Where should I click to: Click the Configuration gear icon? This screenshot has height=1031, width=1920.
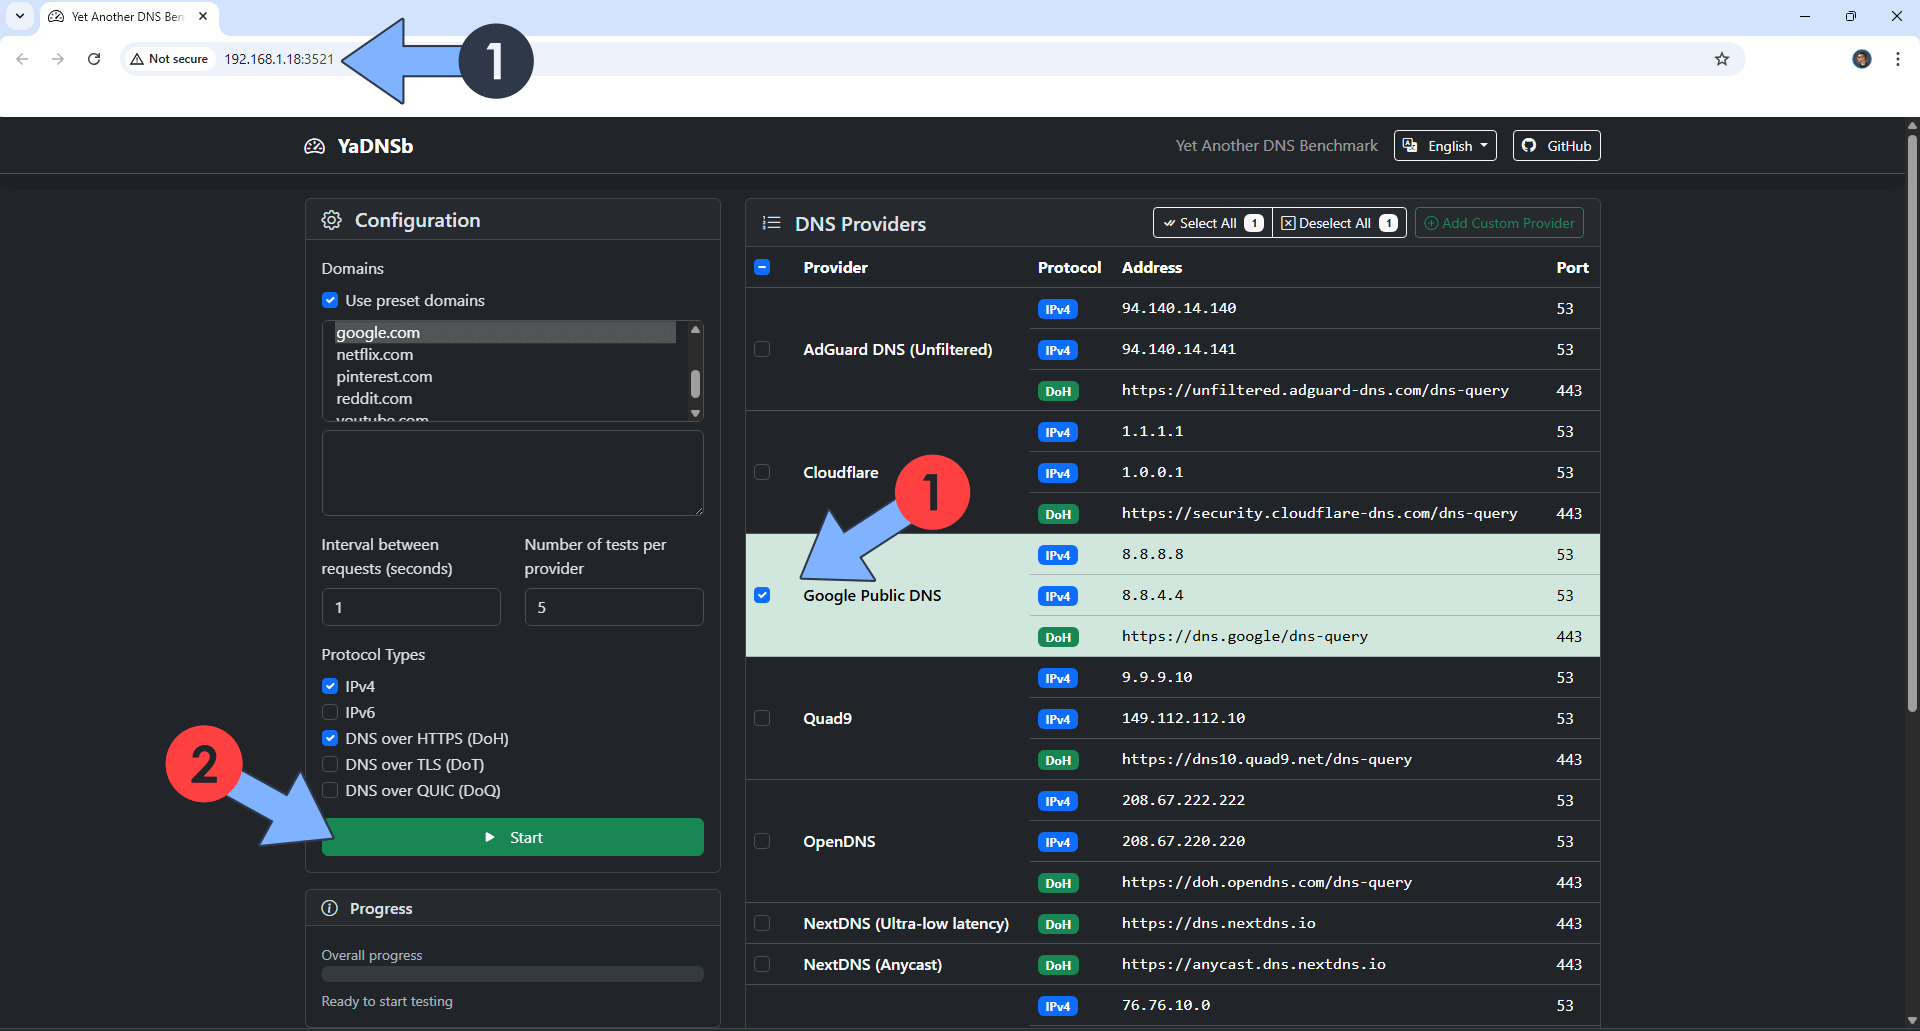tap(332, 220)
